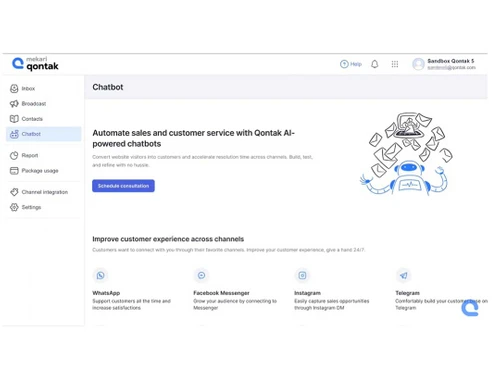Click the Telegram channel icon

pos(403,275)
